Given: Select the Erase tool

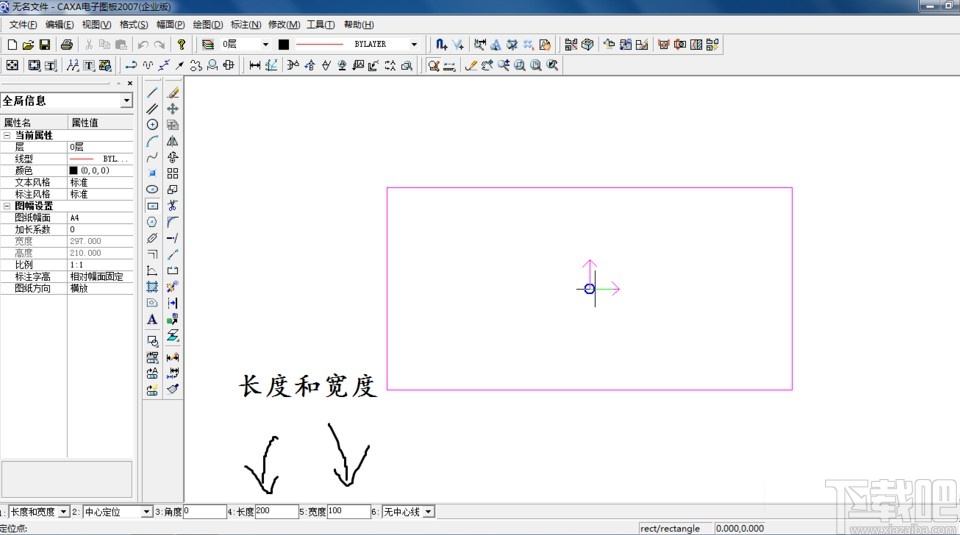Looking at the screenshot, I should (173, 92).
